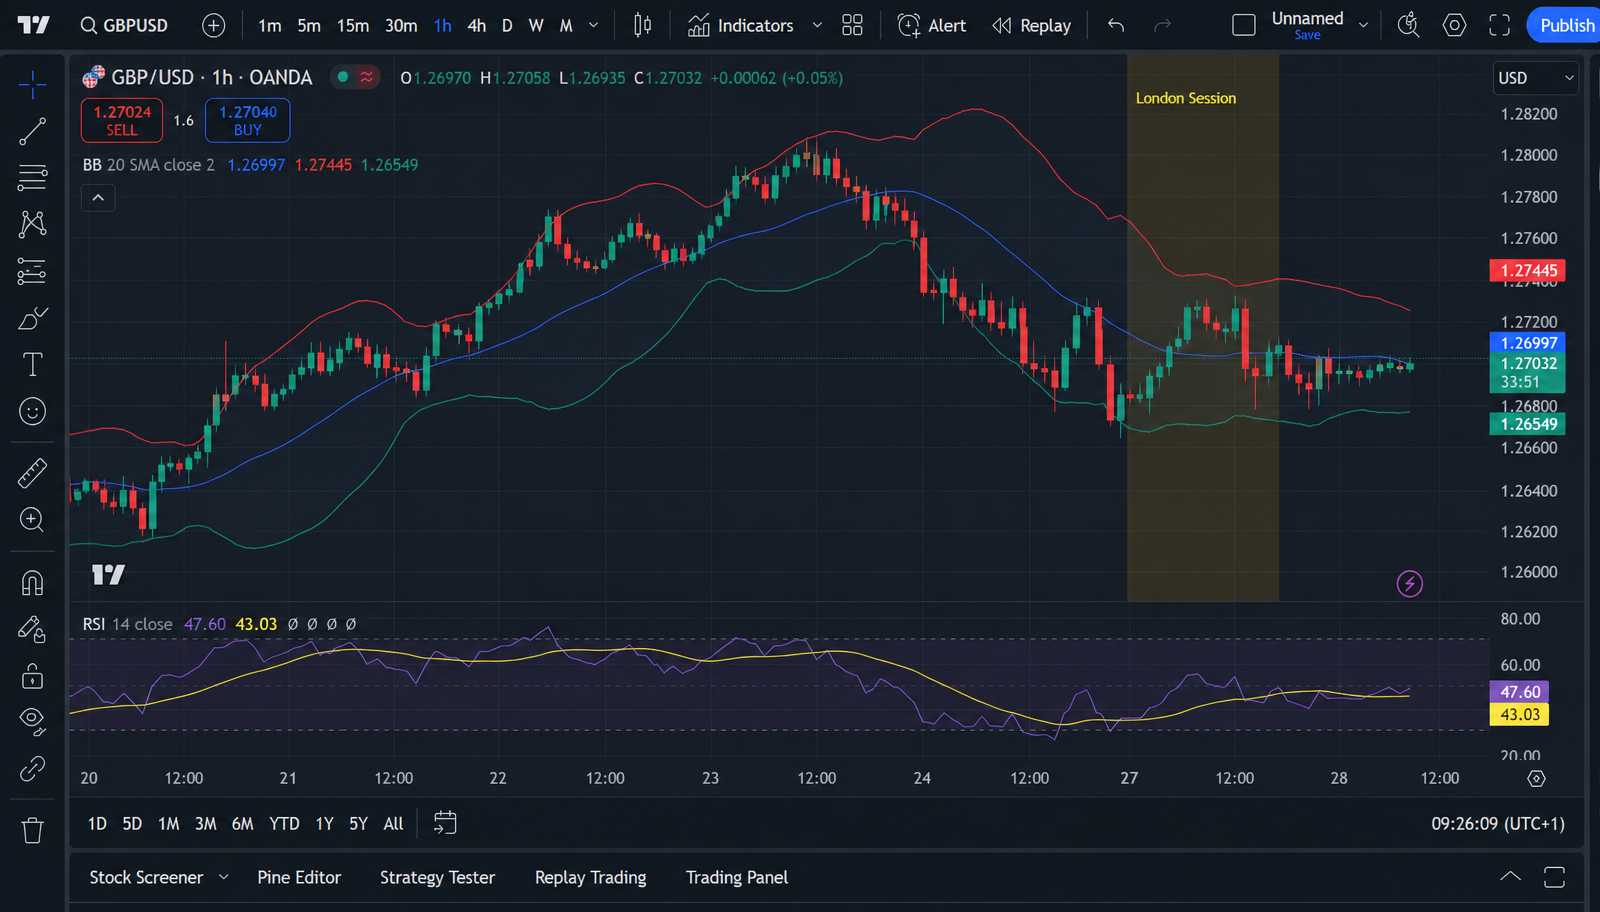Viewport: 1600px width, 912px height.
Task: Select the 1M date range
Action: coord(169,823)
